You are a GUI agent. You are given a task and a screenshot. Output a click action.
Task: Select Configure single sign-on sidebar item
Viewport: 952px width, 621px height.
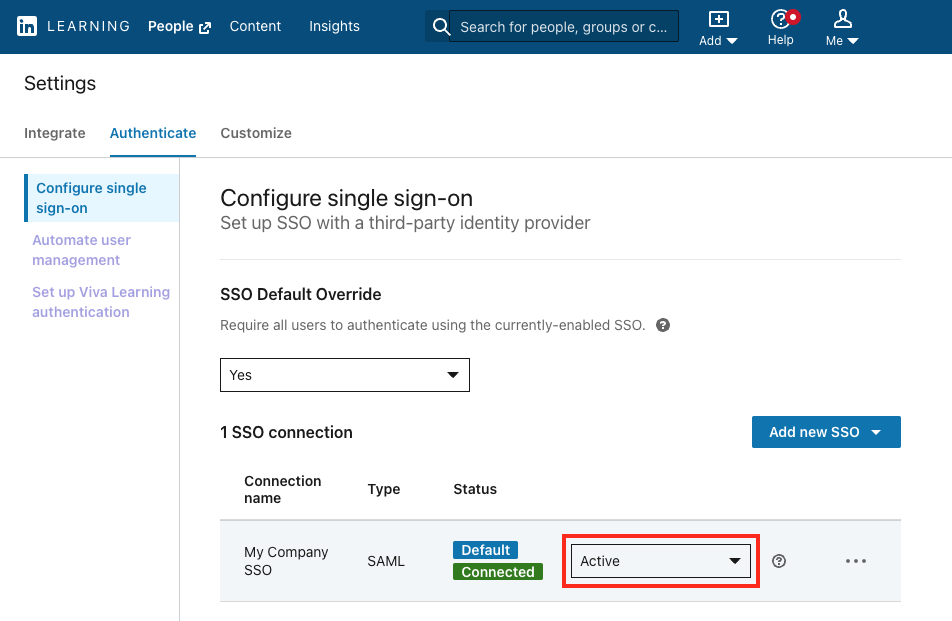(102, 198)
